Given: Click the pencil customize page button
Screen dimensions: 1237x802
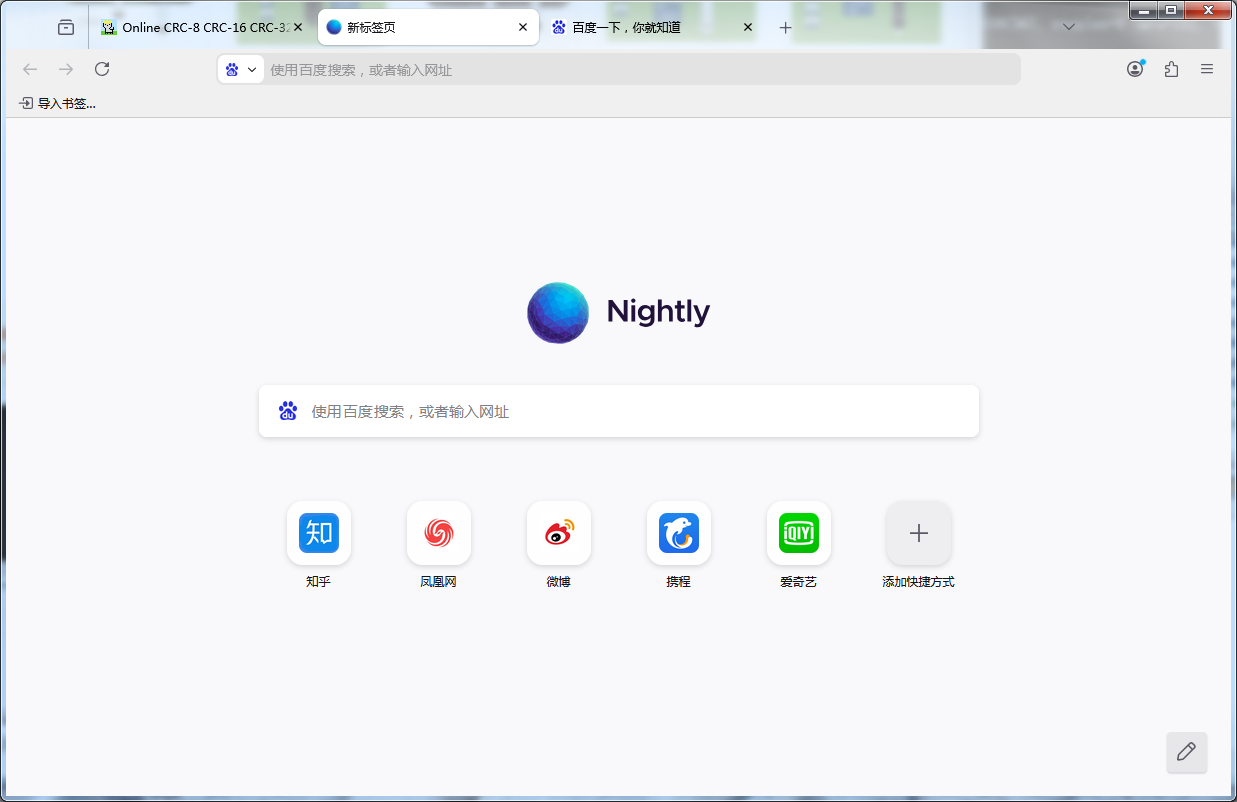Looking at the screenshot, I should [x=1186, y=752].
